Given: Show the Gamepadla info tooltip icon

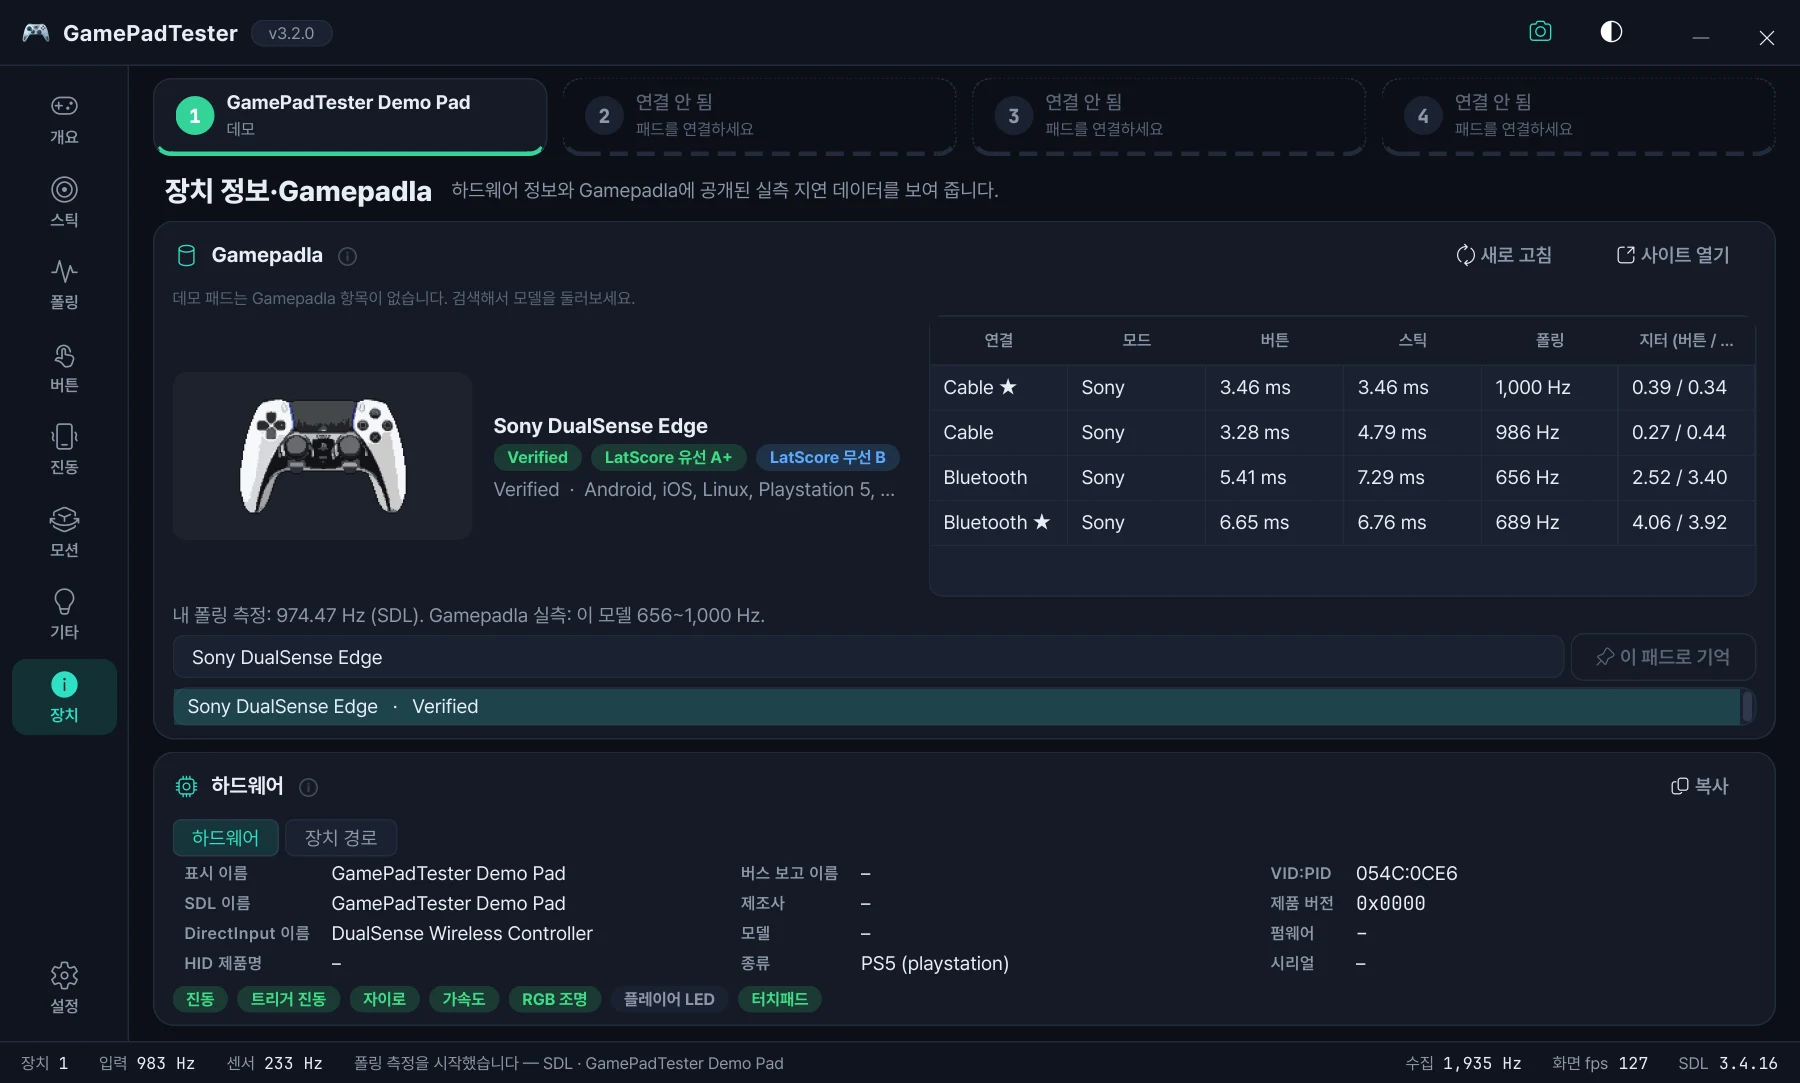Looking at the screenshot, I should click(x=347, y=256).
